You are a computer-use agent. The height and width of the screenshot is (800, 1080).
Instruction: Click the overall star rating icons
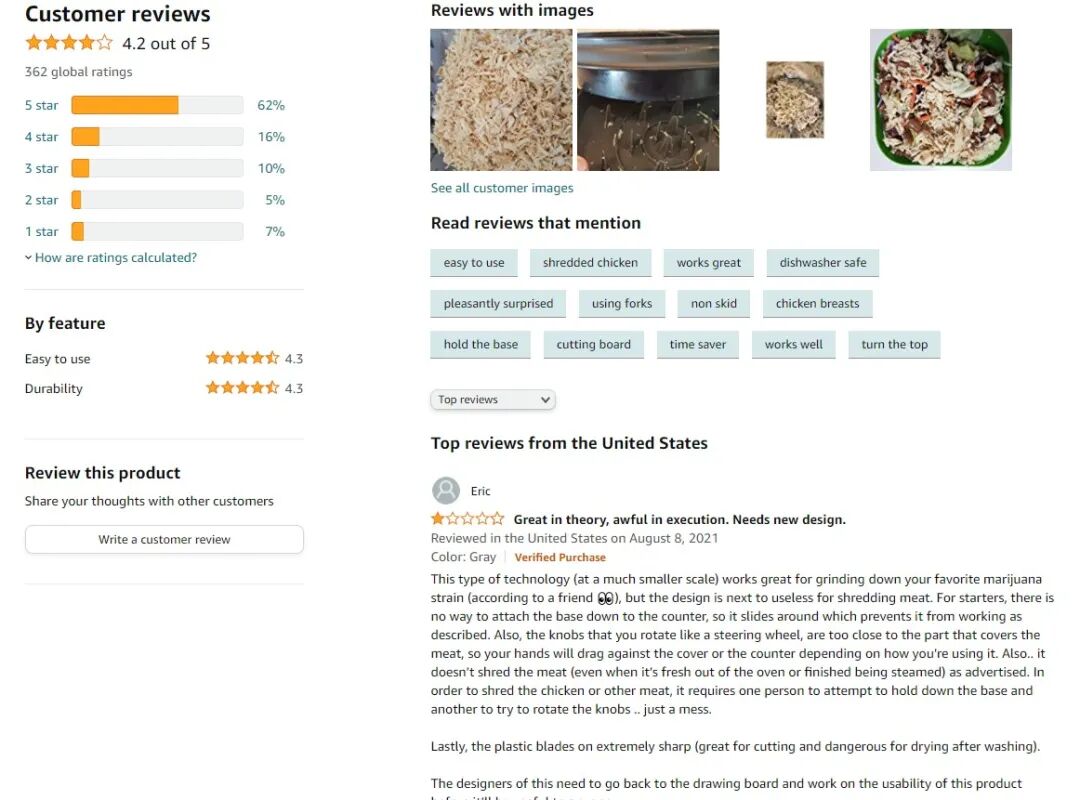point(69,43)
